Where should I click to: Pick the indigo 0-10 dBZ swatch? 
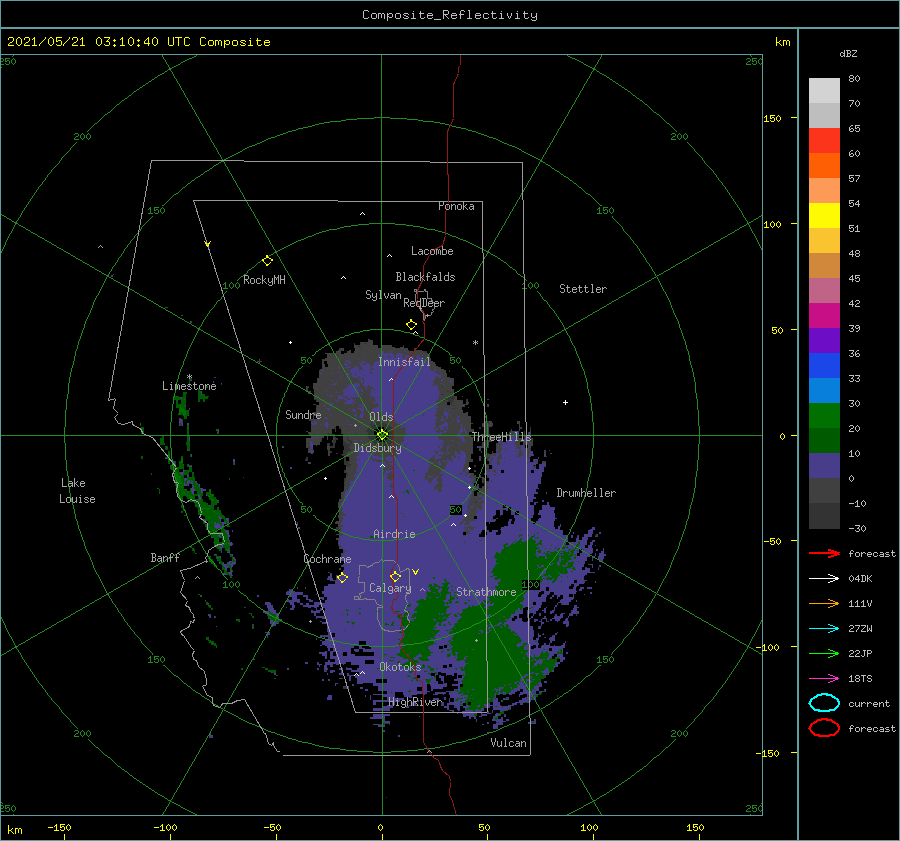click(x=824, y=466)
